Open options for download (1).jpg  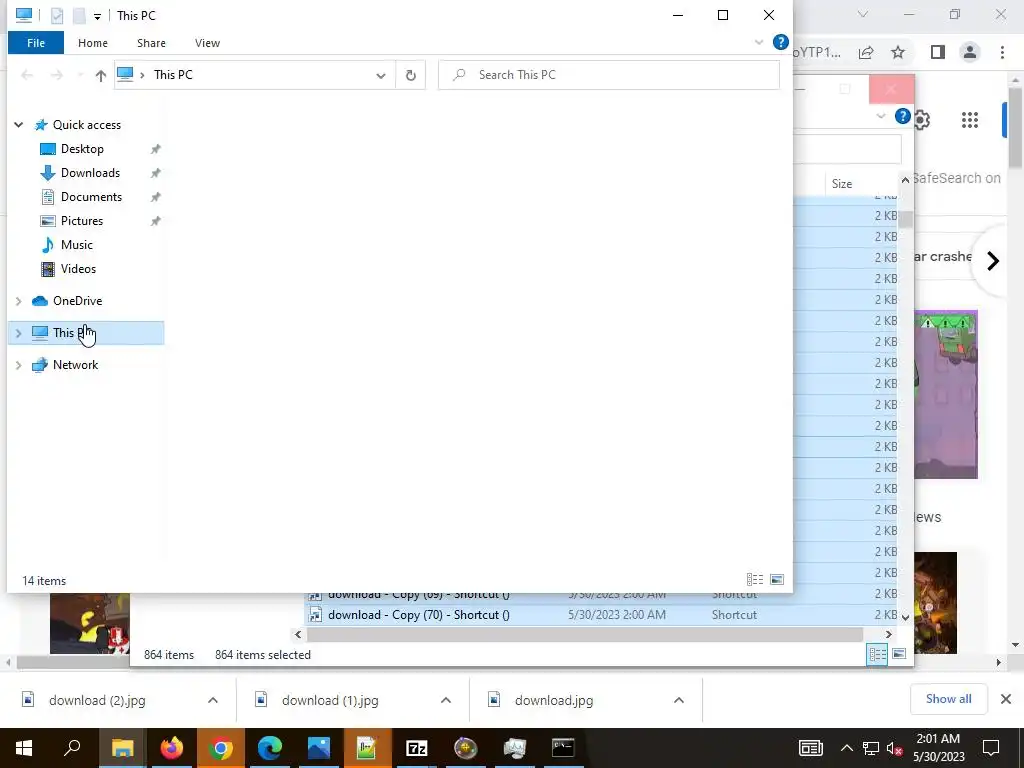[446, 700]
